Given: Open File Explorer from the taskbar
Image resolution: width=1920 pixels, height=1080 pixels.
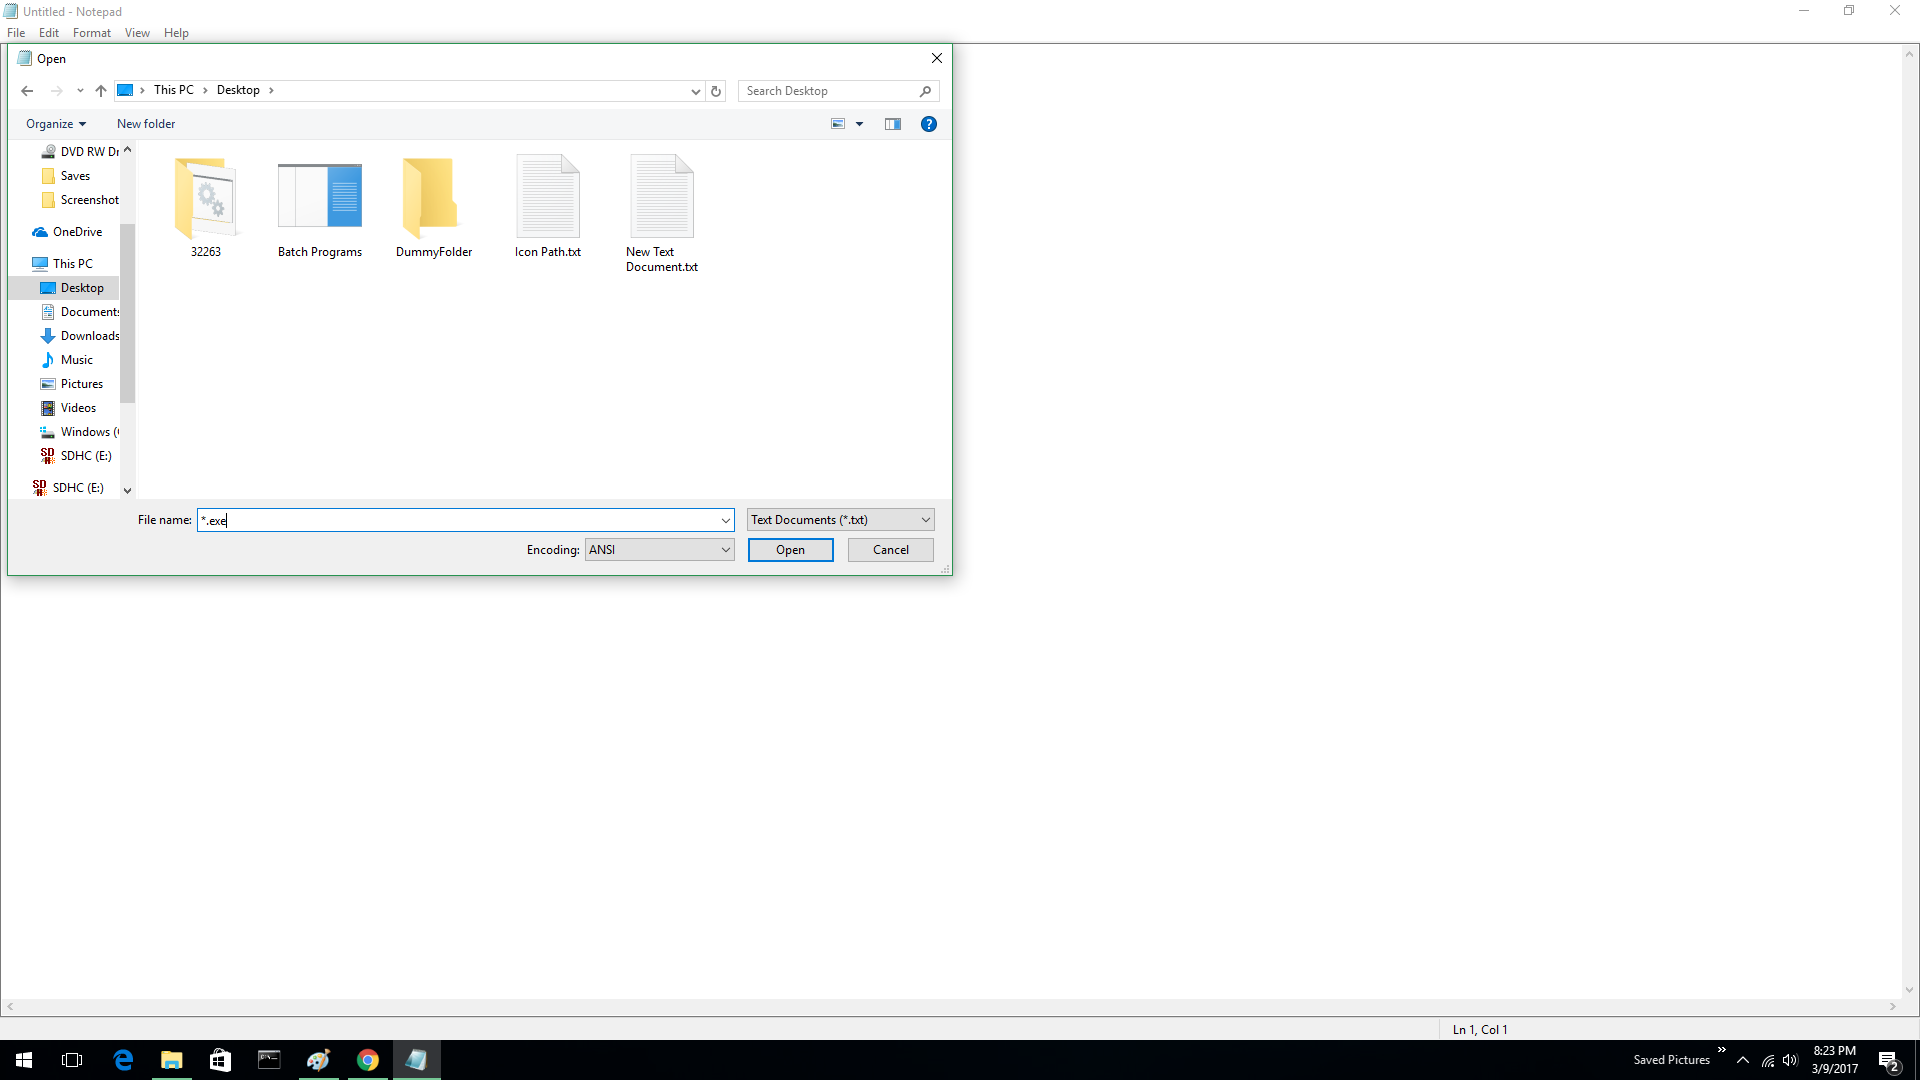Looking at the screenshot, I should 171,1059.
